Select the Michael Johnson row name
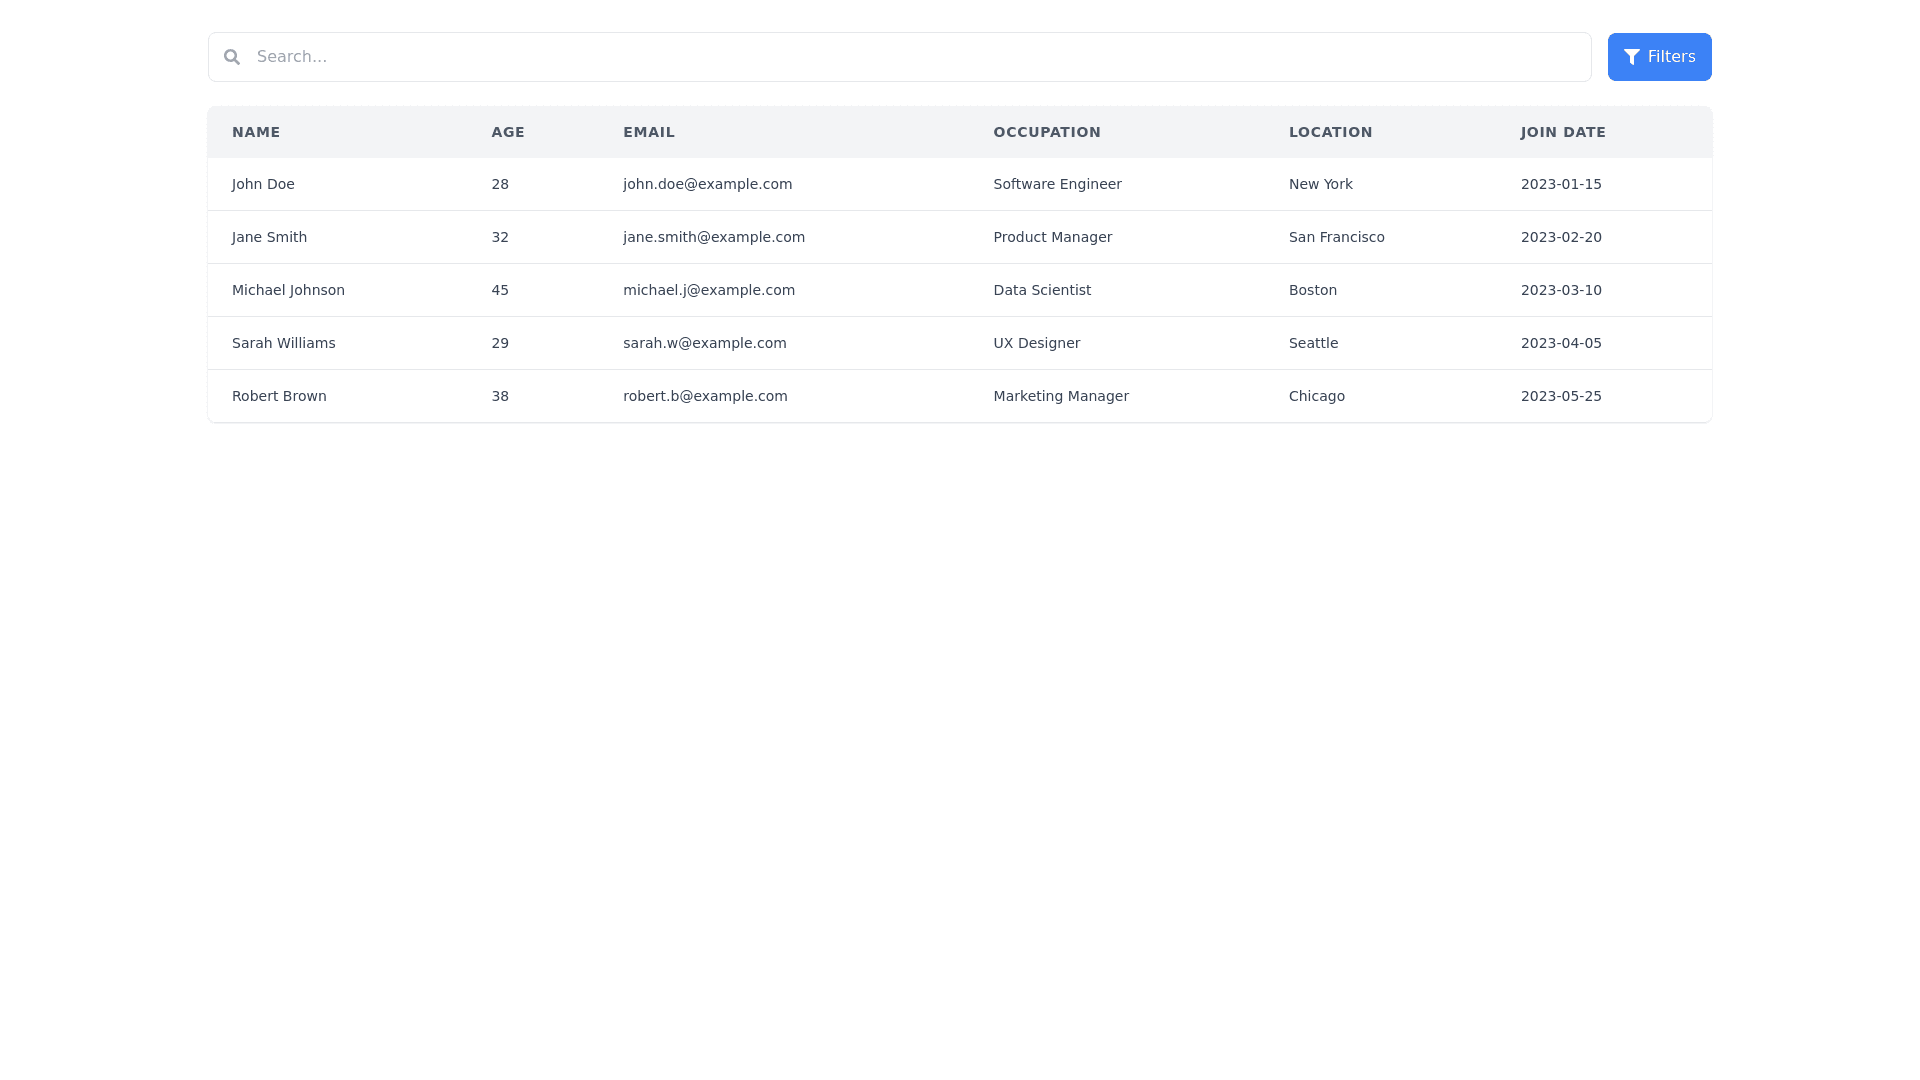 (288, 290)
